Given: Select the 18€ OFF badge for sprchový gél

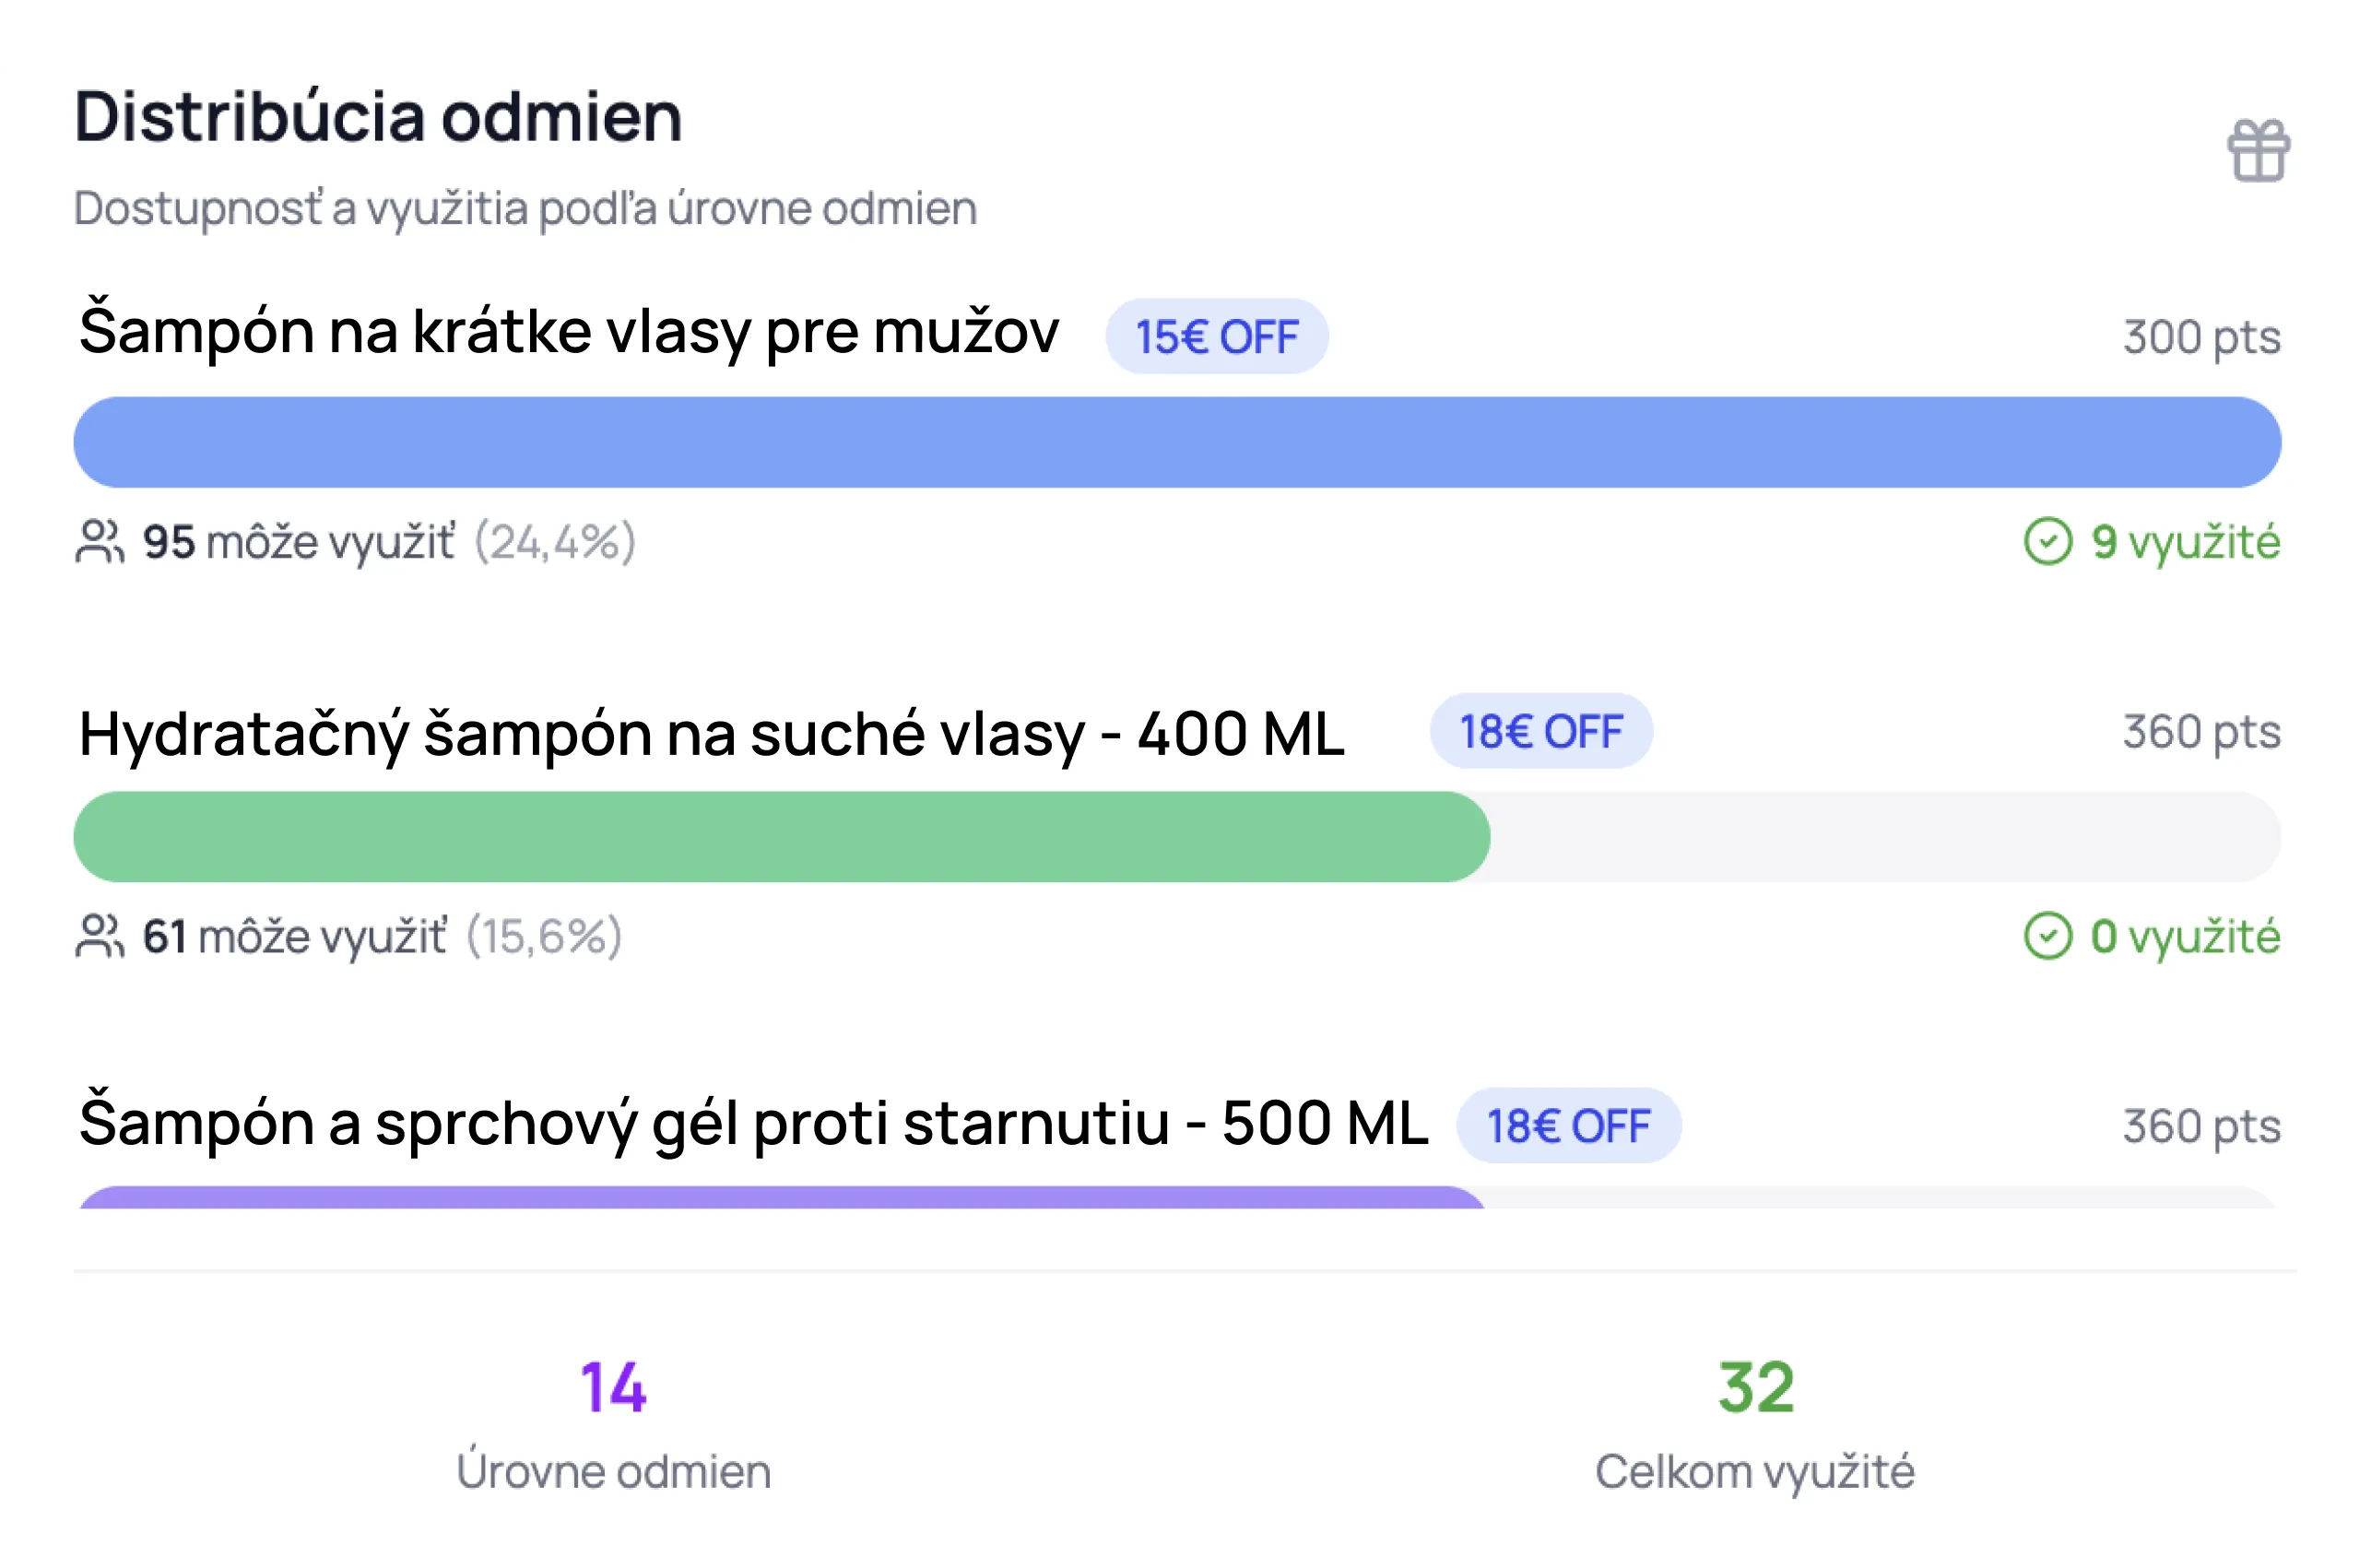Looking at the screenshot, I should click(x=1568, y=1125).
